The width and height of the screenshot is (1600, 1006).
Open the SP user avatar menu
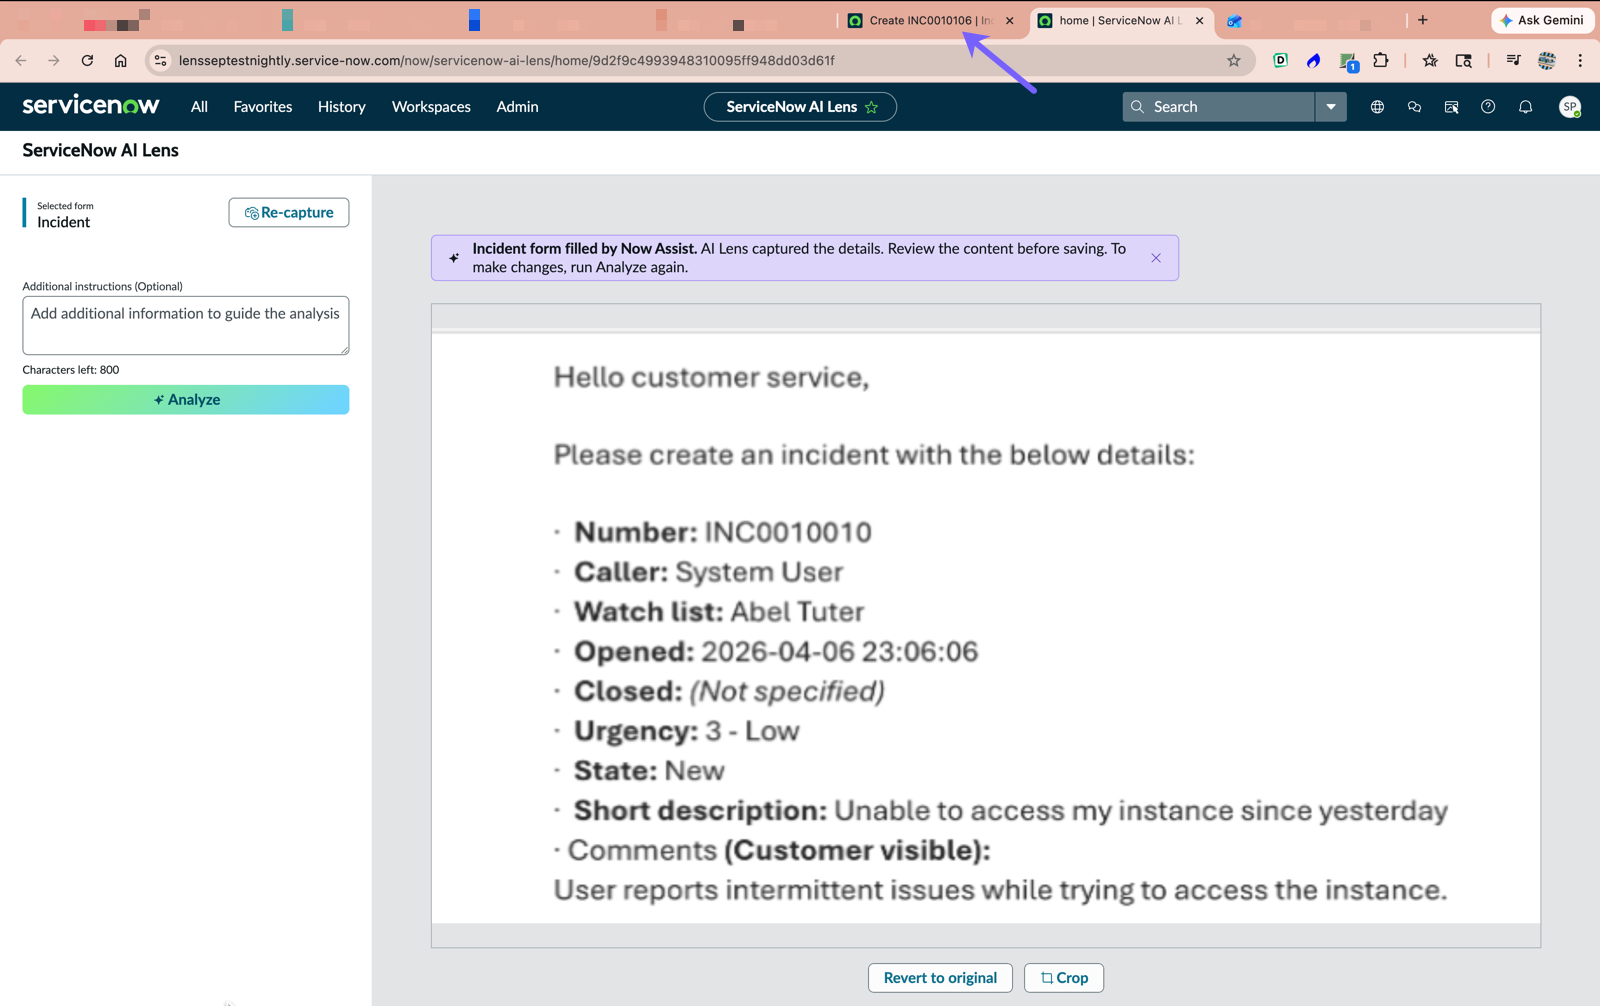click(1570, 107)
